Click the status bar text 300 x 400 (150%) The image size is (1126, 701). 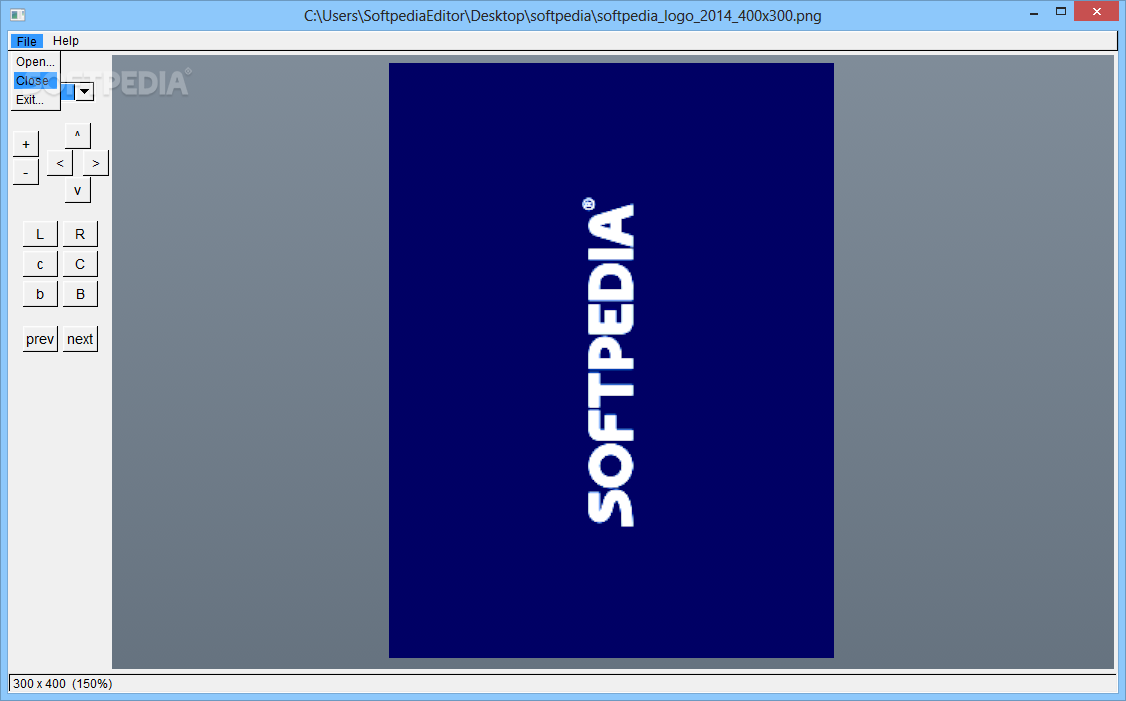pyautogui.click(x=62, y=684)
